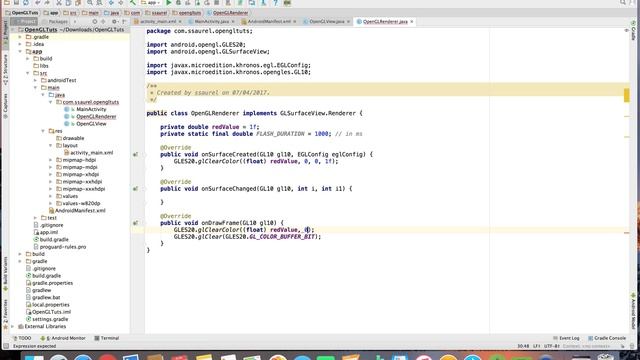Run the app with green play icon
640x360 pixels.
click(169, 2)
